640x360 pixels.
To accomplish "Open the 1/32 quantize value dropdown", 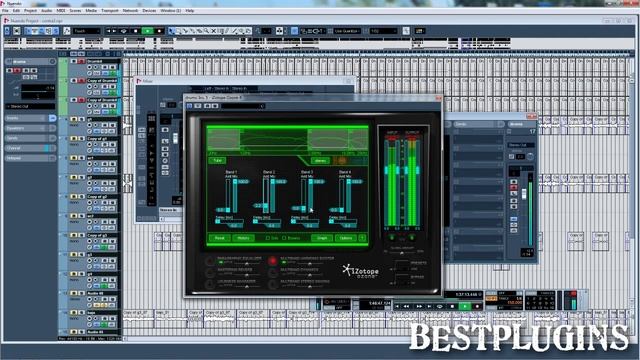I will 384,31.
